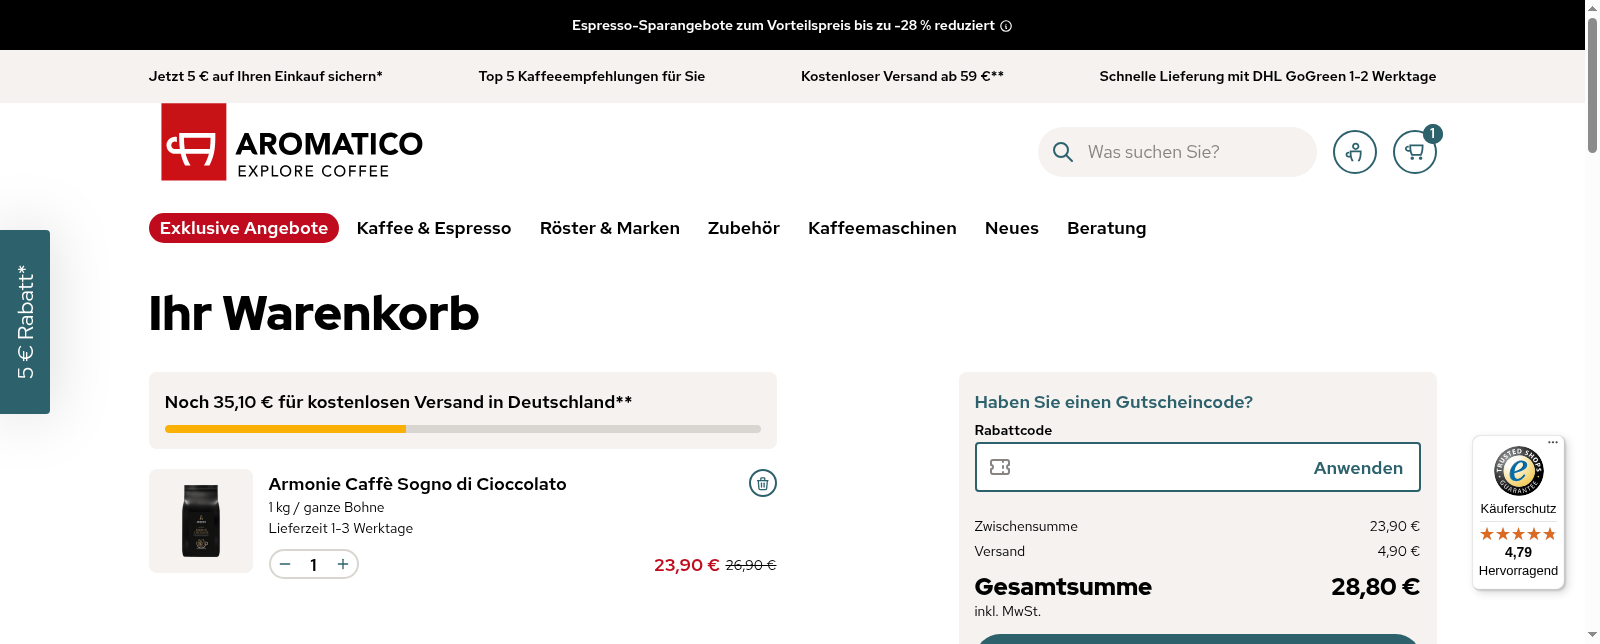Viewport: 1600px width, 644px height.
Task: Click the info icon in top banner
Action: pyautogui.click(x=1006, y=26)
